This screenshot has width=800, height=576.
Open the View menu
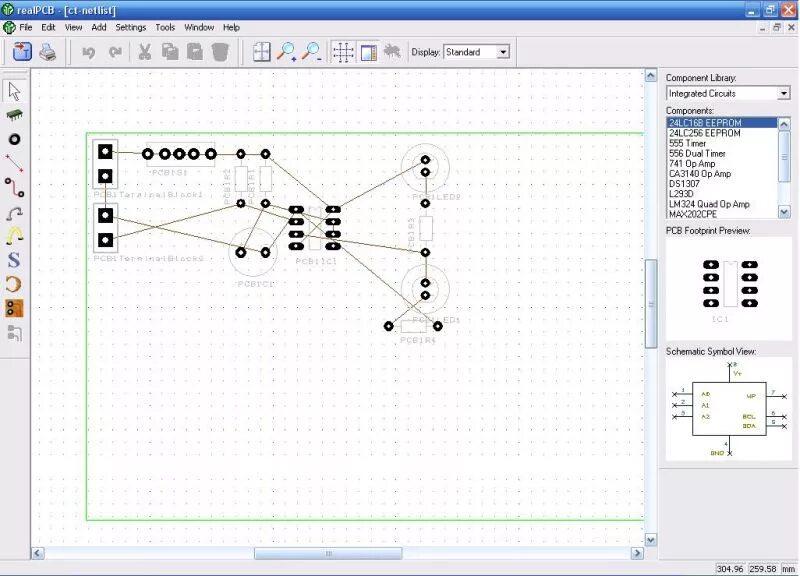(73, 28)
